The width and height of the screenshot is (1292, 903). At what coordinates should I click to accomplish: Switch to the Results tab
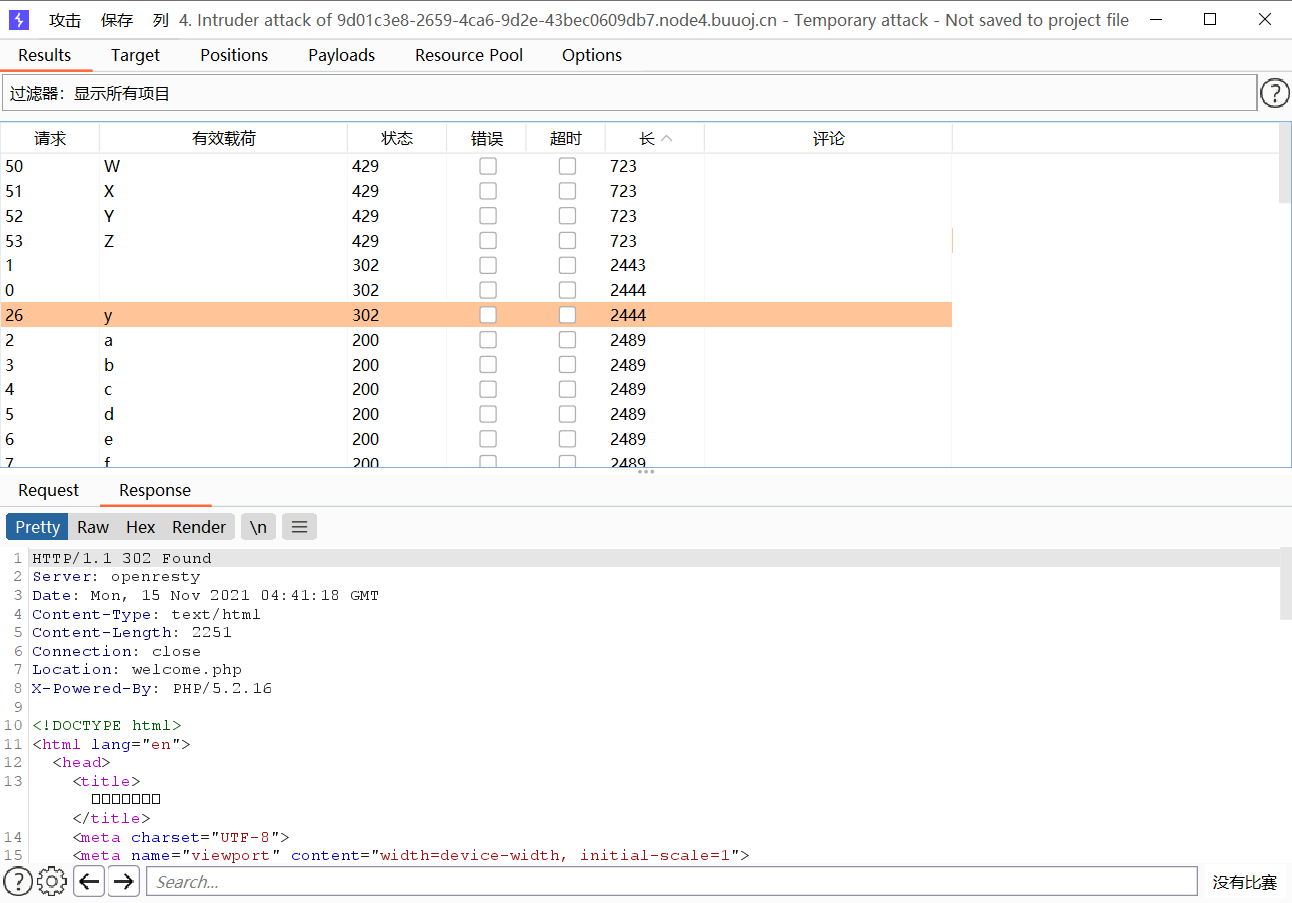click(x=45, y=55)
